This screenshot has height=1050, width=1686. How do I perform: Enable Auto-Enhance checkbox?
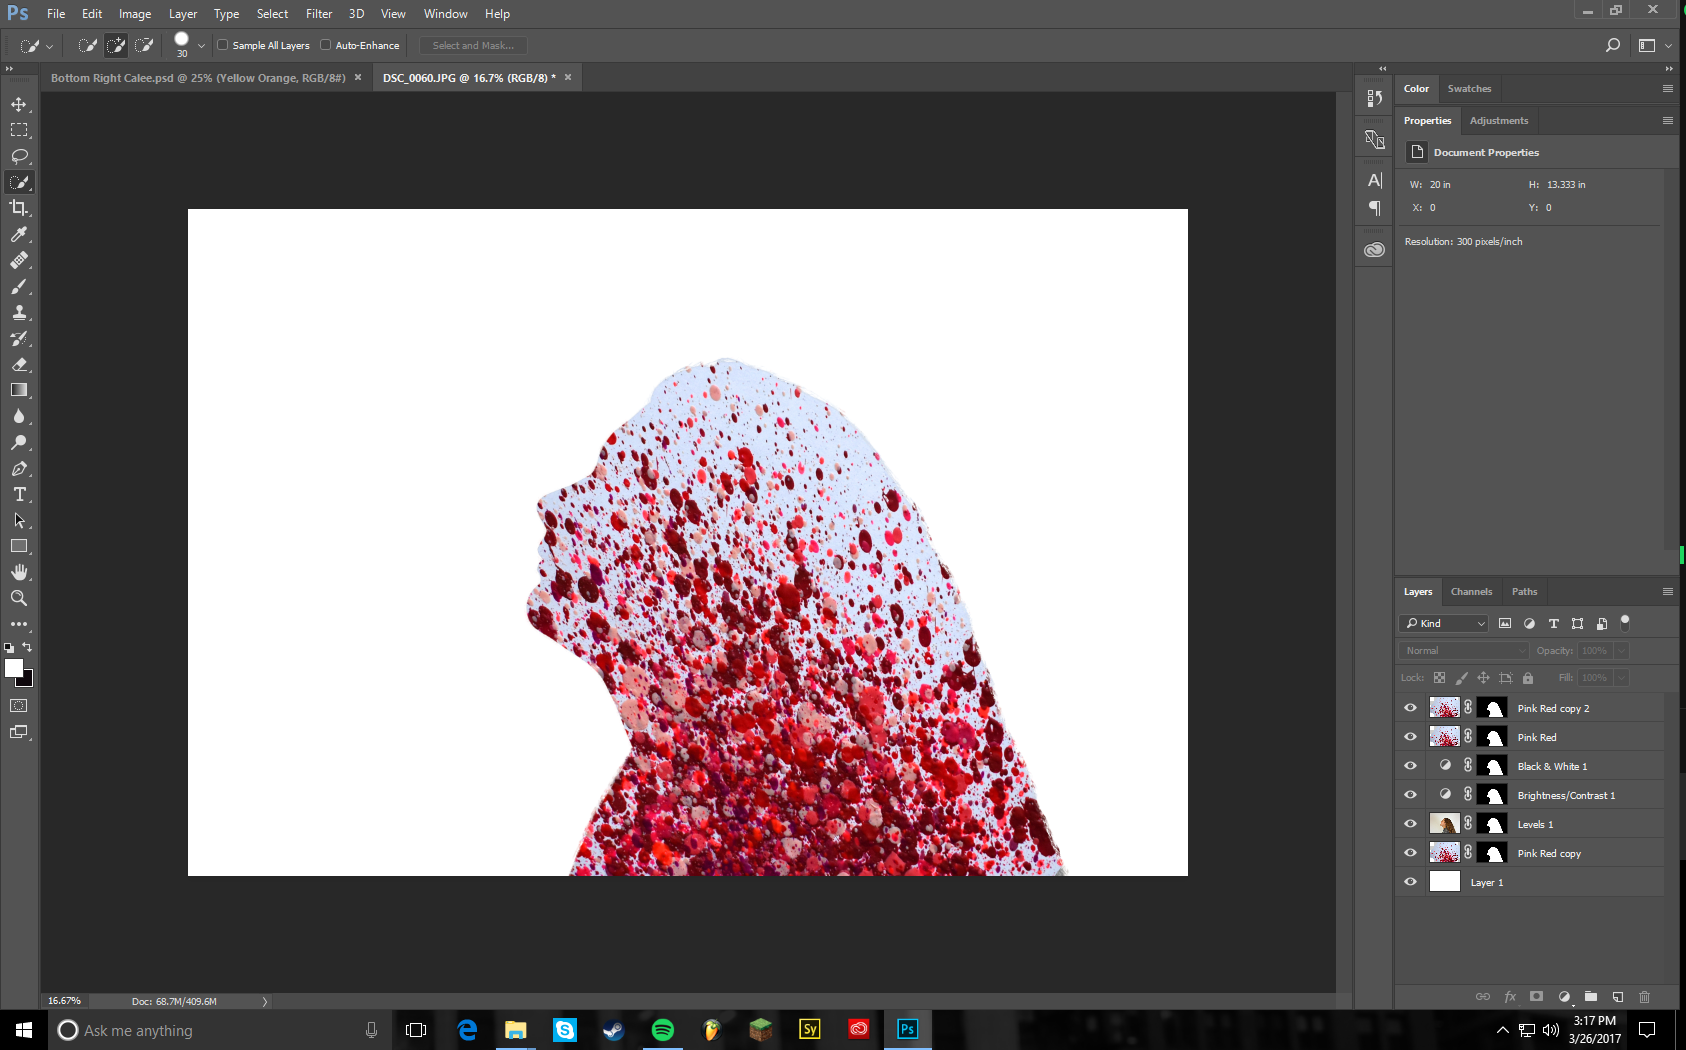(326, 45)
